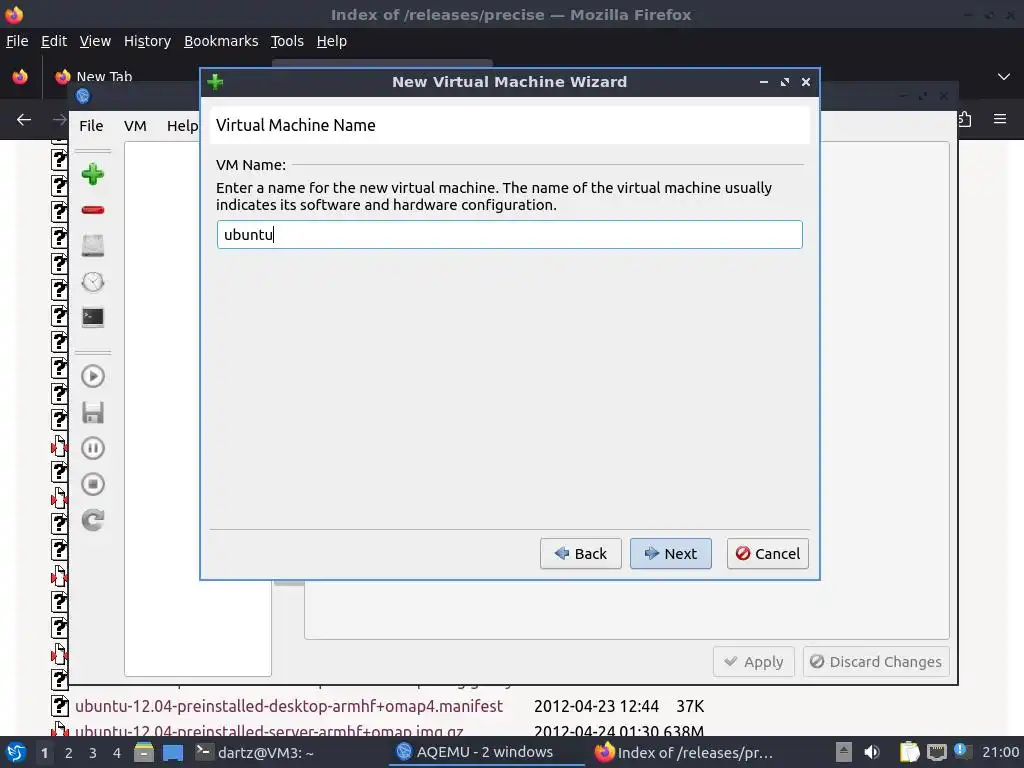Click the wizard's green plus title icon
Image resolution: width=1024 pixels, height=768 pixels.
215,82
